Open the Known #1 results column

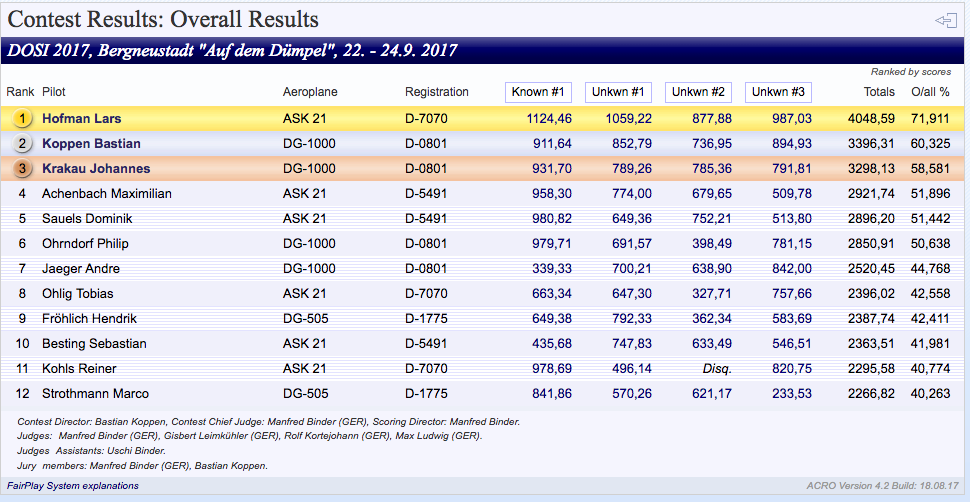tap(538, 92)
